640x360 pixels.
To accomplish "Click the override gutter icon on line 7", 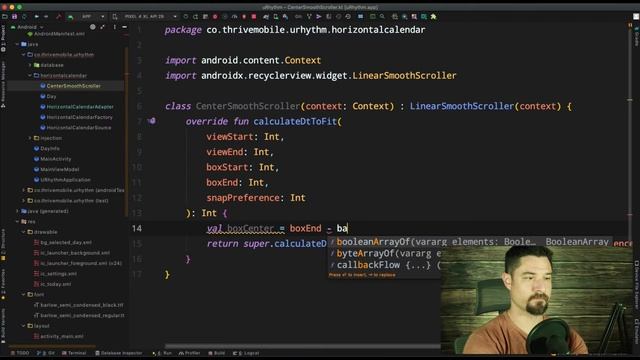I will point(152,121).
